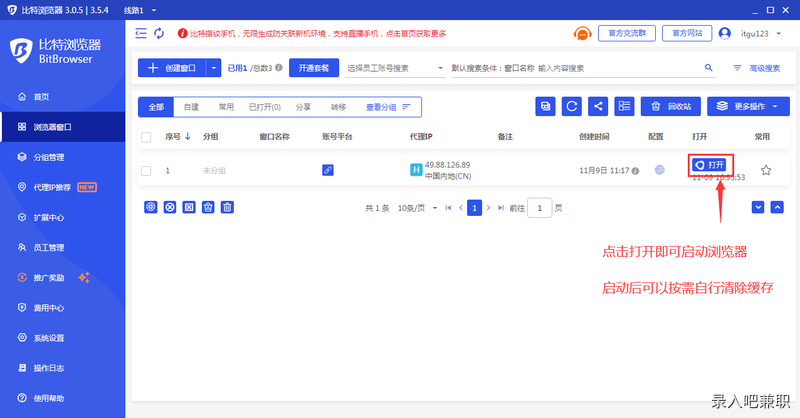Screen dimensions: 800x418
Task: Collapse the sidebar menu icon
Action: point(141,33)
